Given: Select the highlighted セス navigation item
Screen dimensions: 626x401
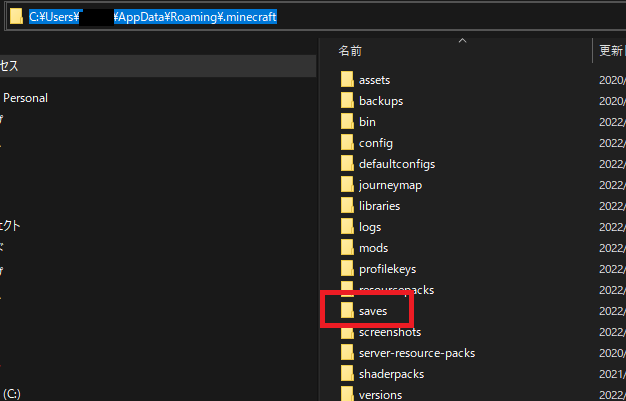Looking at the screenshot, I should point(158,66).
